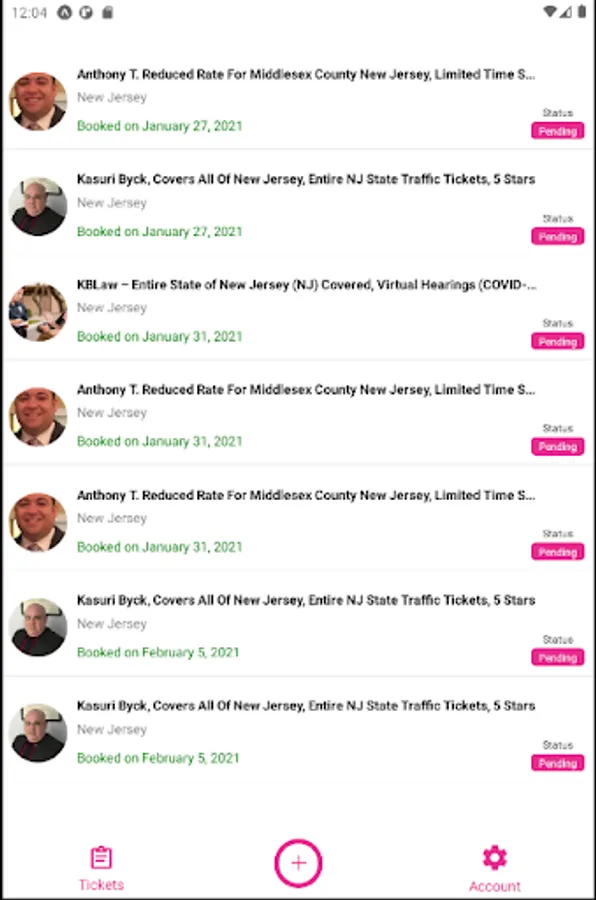Image resolution: width=596 pixels, height=900 pixels.
Task: Select Kasuri Byck avatar booked January 27
Action: tap(38, 207)
